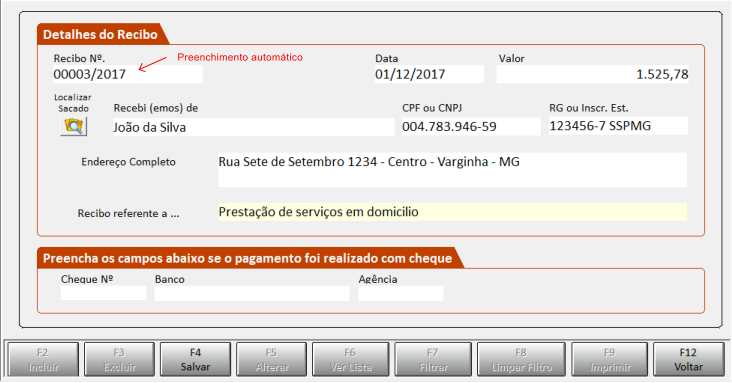This screenshot has width=732, height=383.
Task: Click the Valor field showing 1.525,78
Action: point(592,74)
